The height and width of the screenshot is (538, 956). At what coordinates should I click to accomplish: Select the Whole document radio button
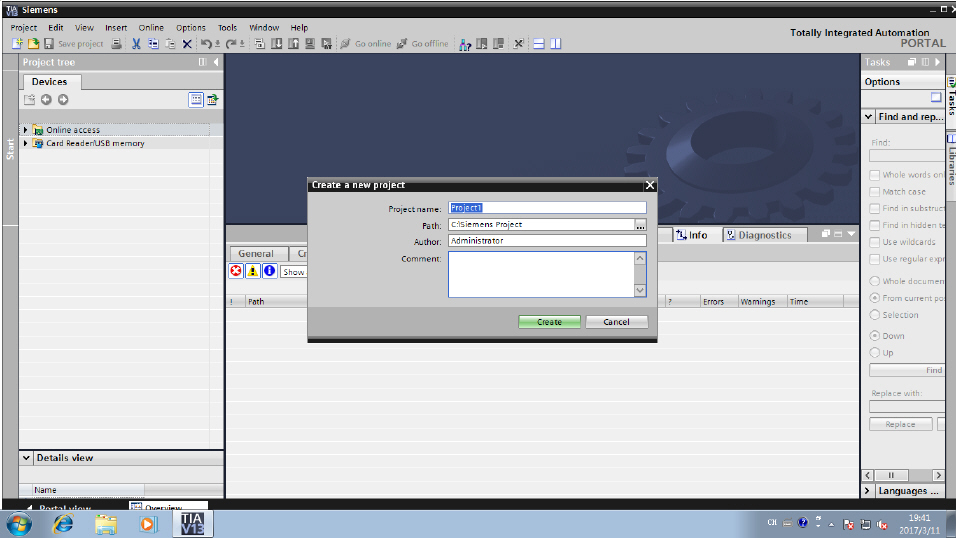point(875,281)
